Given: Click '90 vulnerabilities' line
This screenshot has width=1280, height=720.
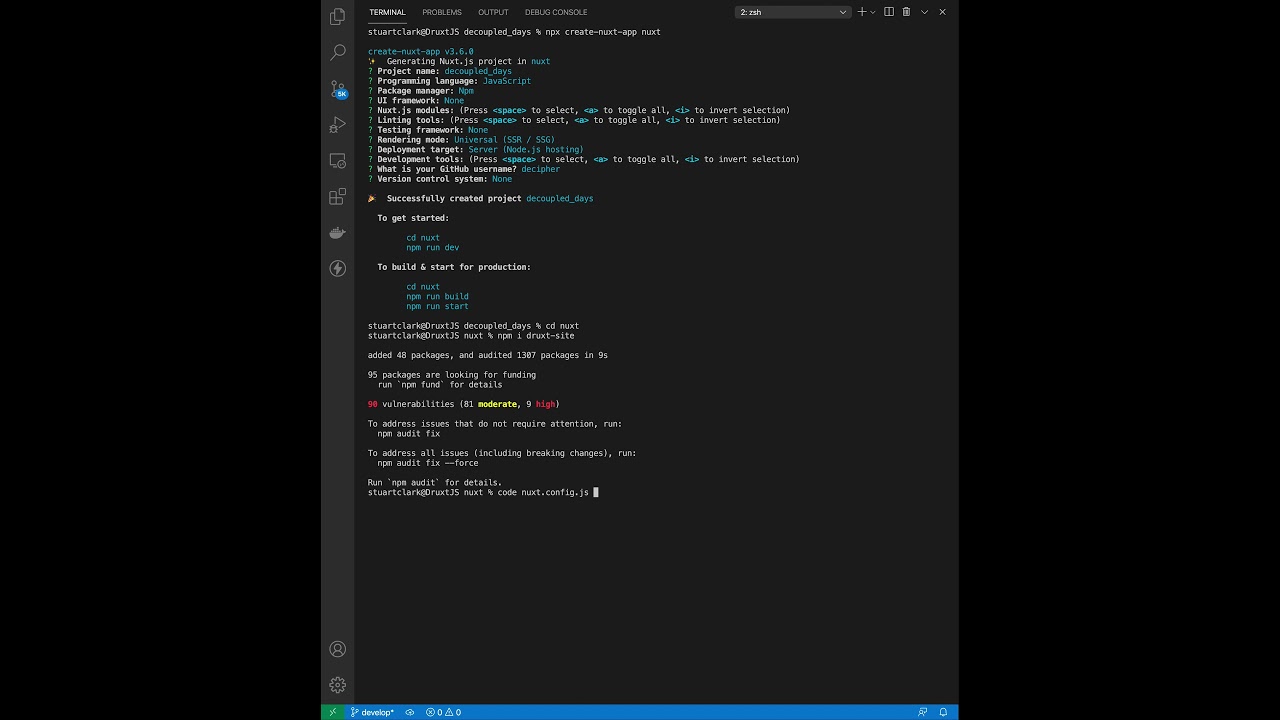Looking at the screenshot, I should point(464,404).
